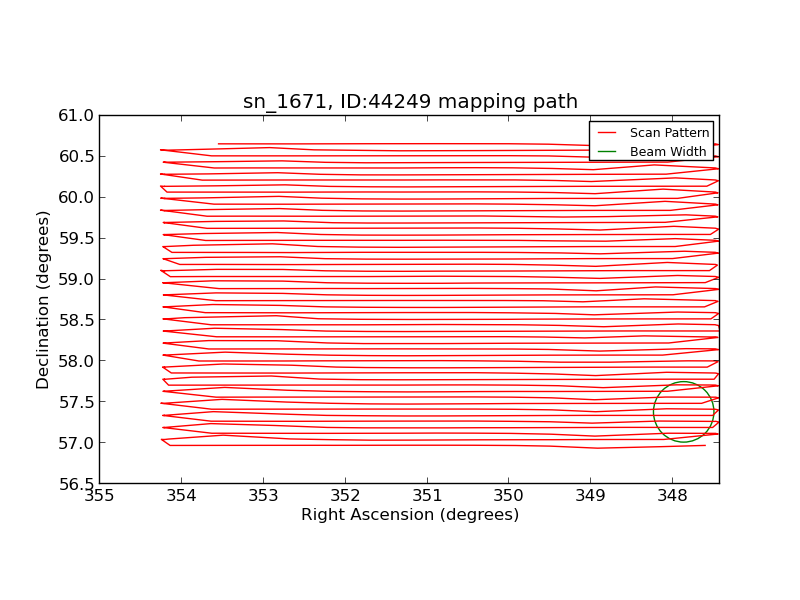
Task: Click the x-axis tick label 349
Action: click(591, 495)
